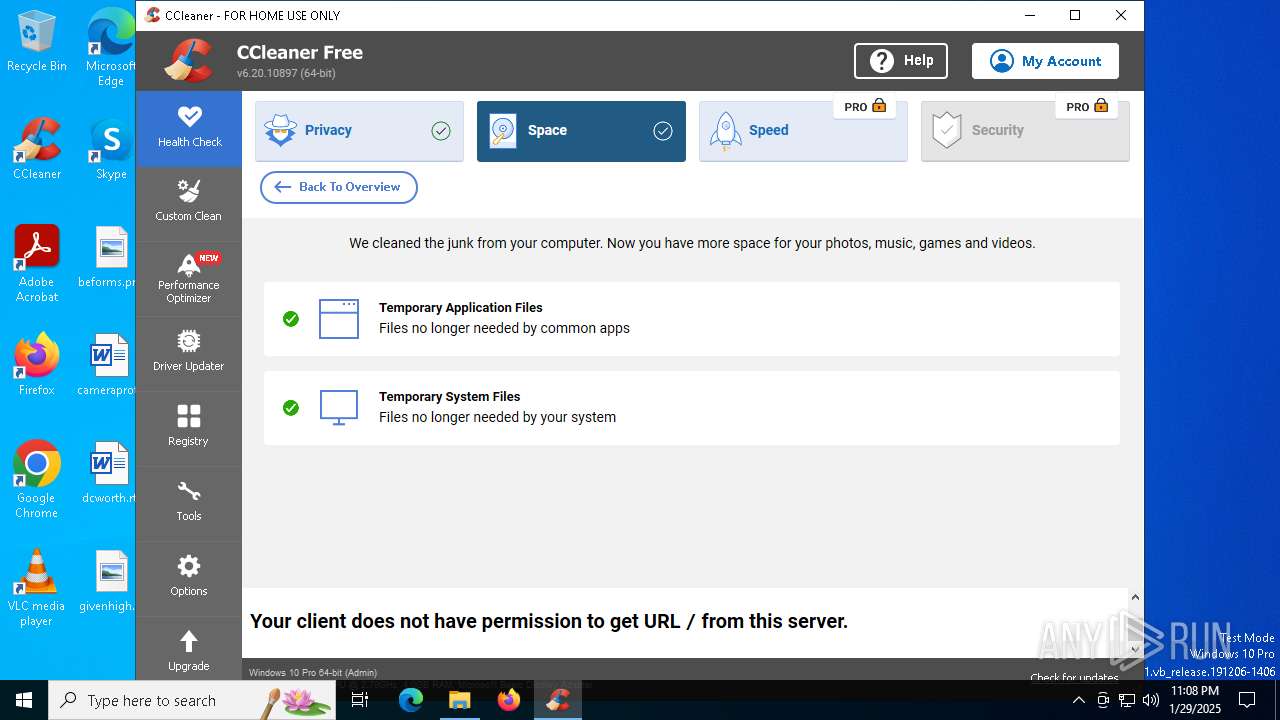The height and width of the screenshot is (720, 1280).
Task: Select the Speed PRO tab
Action: (x=803, y=130)
